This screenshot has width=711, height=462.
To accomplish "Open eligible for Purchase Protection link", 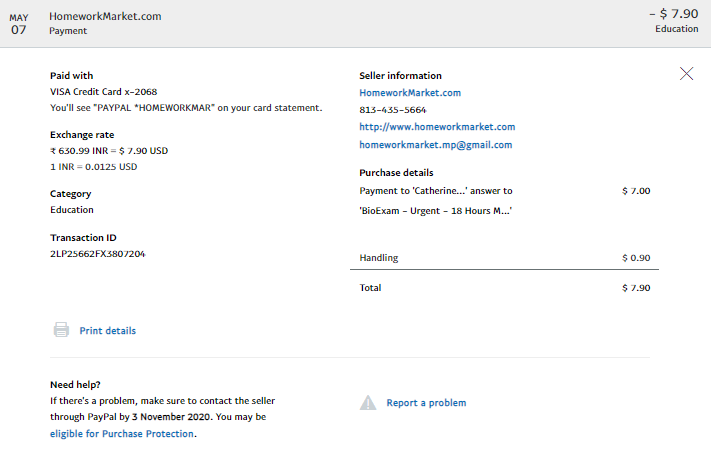I will pyautogui.click(x=122, y=433).
